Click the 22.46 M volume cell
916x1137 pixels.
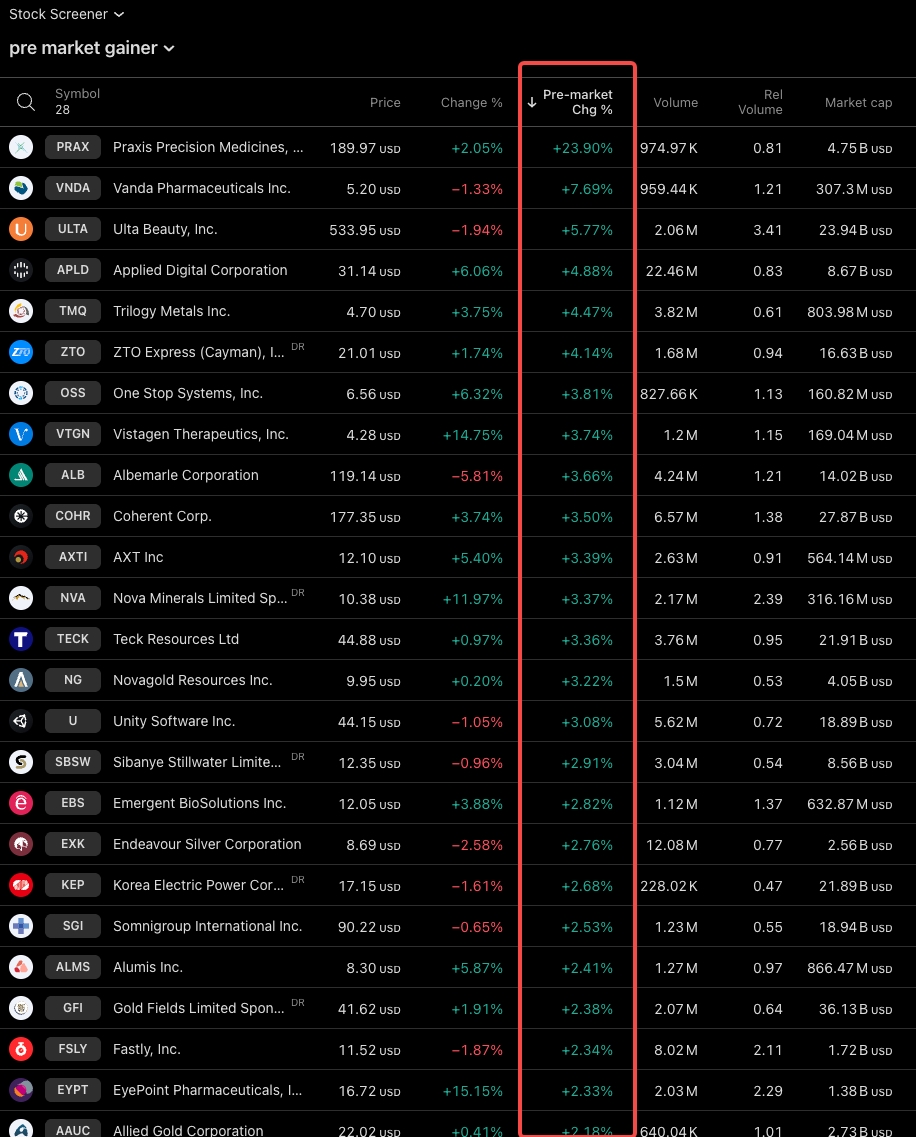[672, 271]
